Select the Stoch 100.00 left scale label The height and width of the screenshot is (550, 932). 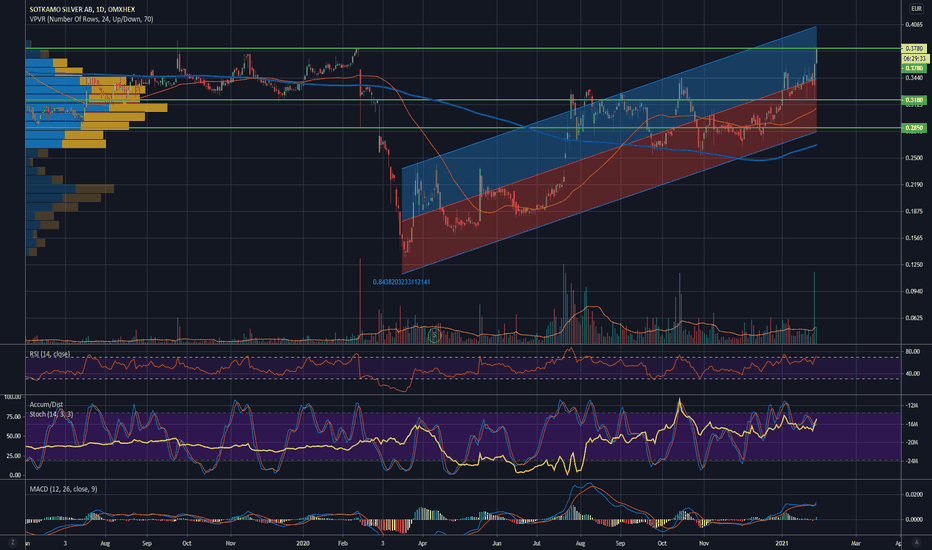click(13, 397)
